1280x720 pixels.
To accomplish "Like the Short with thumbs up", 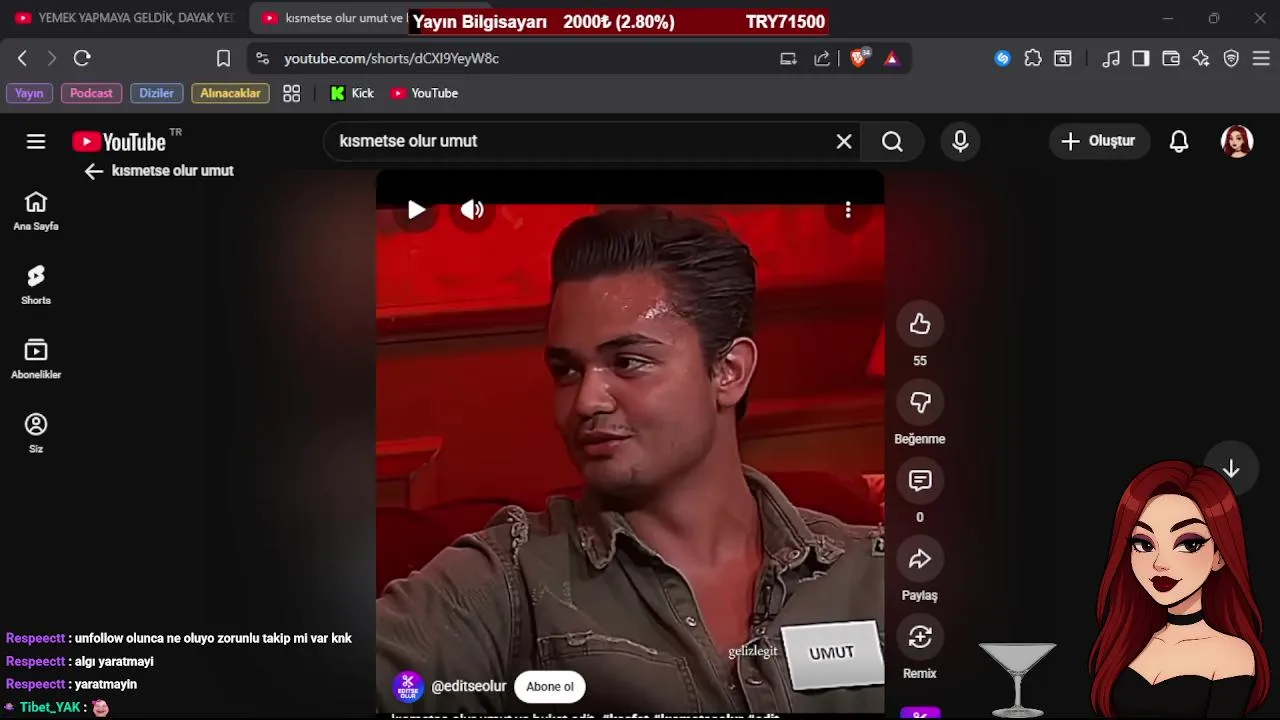I will 920,324.
